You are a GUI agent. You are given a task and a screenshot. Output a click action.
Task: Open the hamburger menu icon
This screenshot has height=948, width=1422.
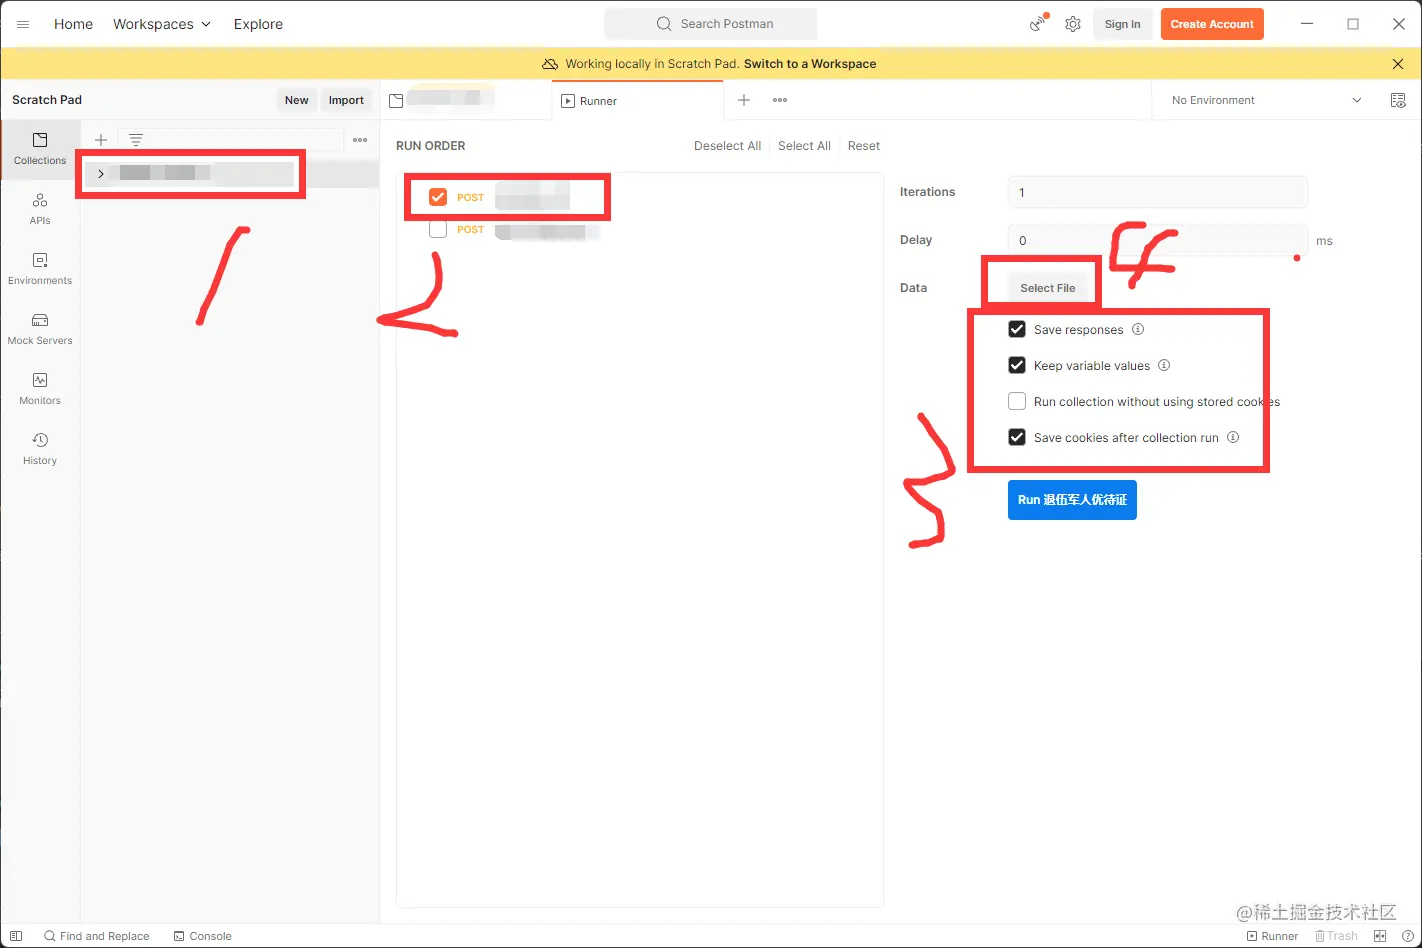pos(23,24)
